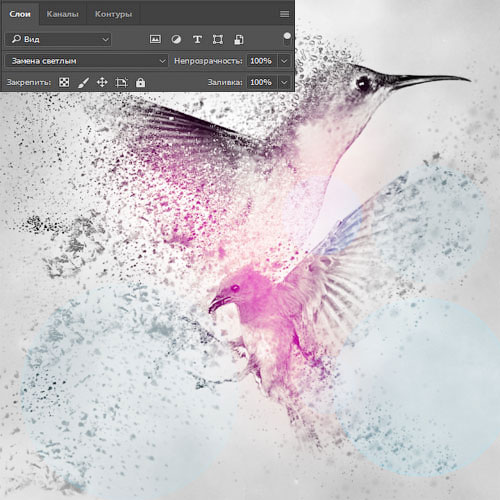Switch to the Слои tab
The width and height of the screenshot is (500, 500).
[20, 14]
